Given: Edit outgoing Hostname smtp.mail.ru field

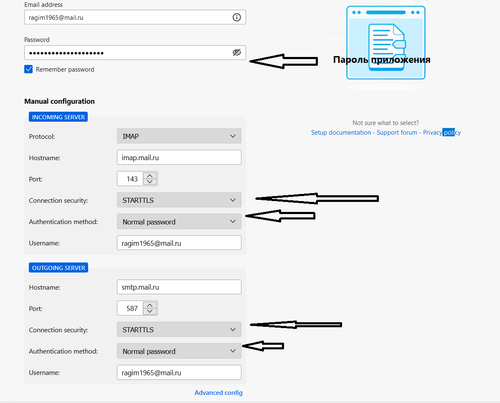Looking at the screenshot, I should click(x=179, y=287).
